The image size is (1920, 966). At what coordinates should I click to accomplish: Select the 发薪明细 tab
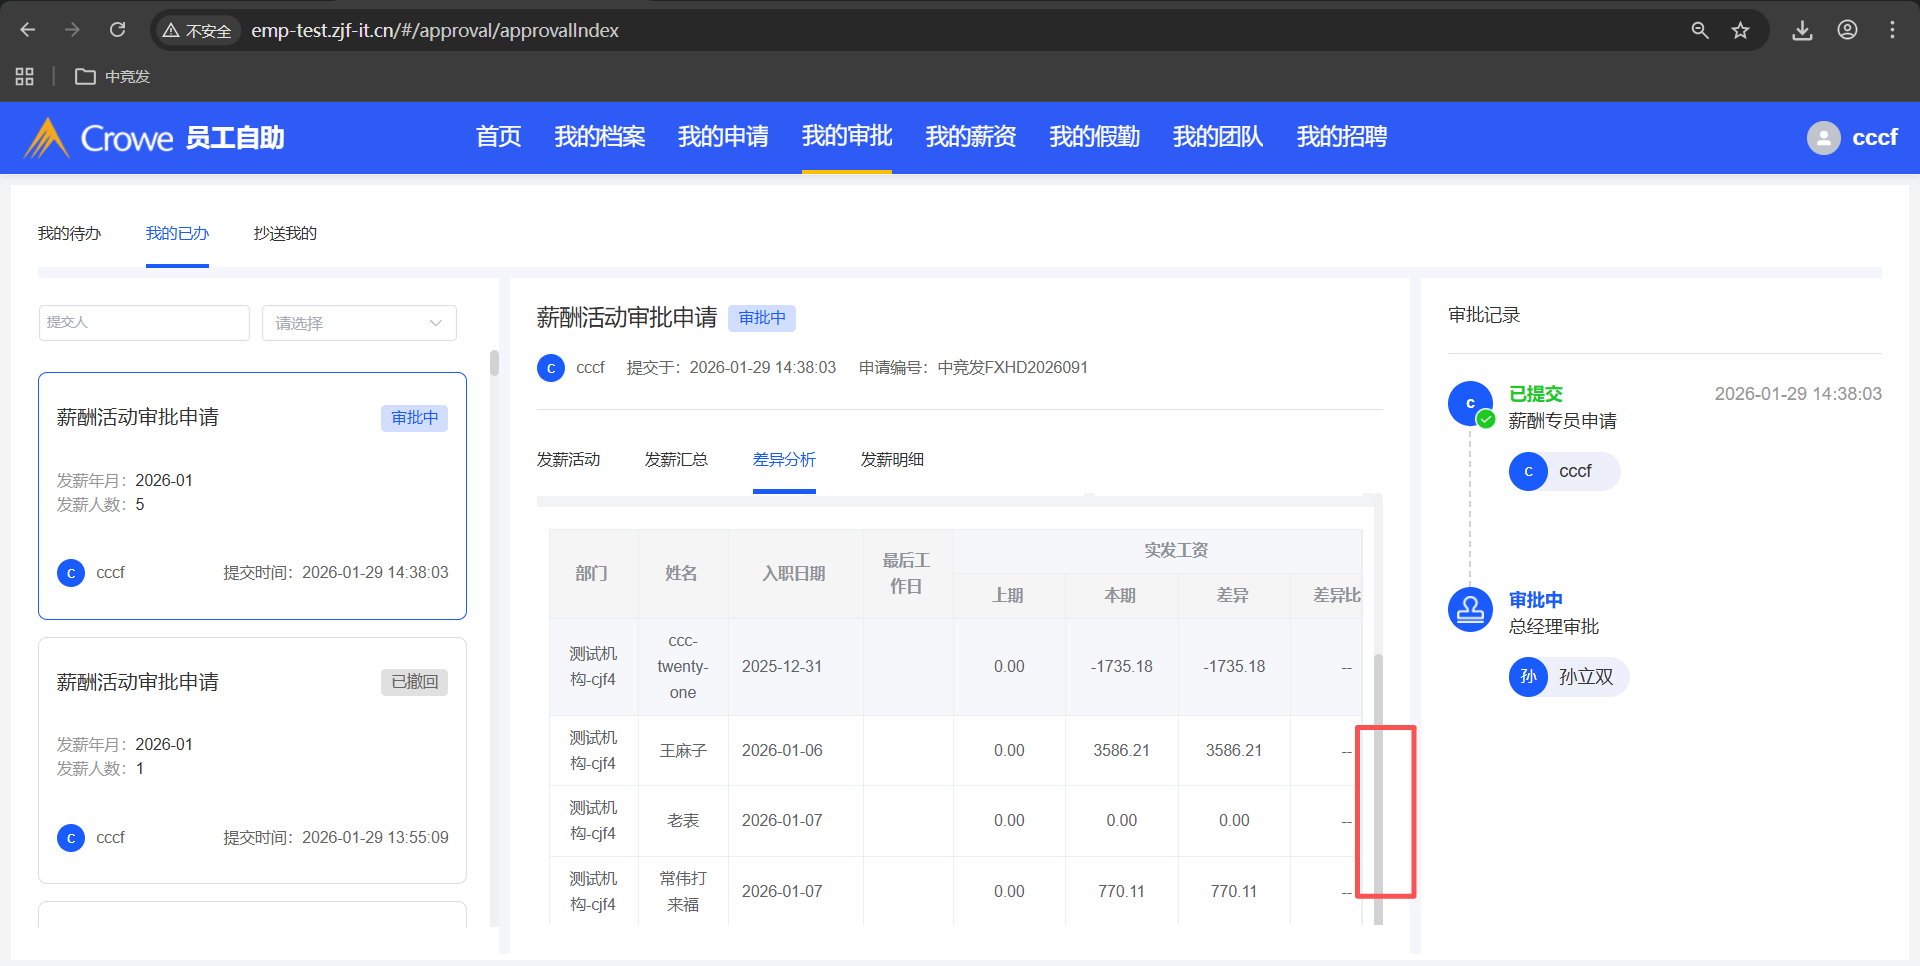pyautogui.click(x=892, y=460)
